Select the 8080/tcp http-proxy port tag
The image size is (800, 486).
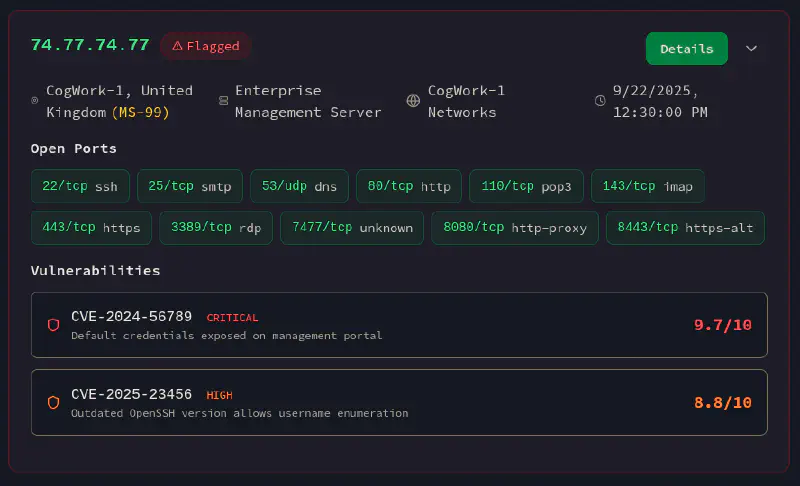point(515,228)
